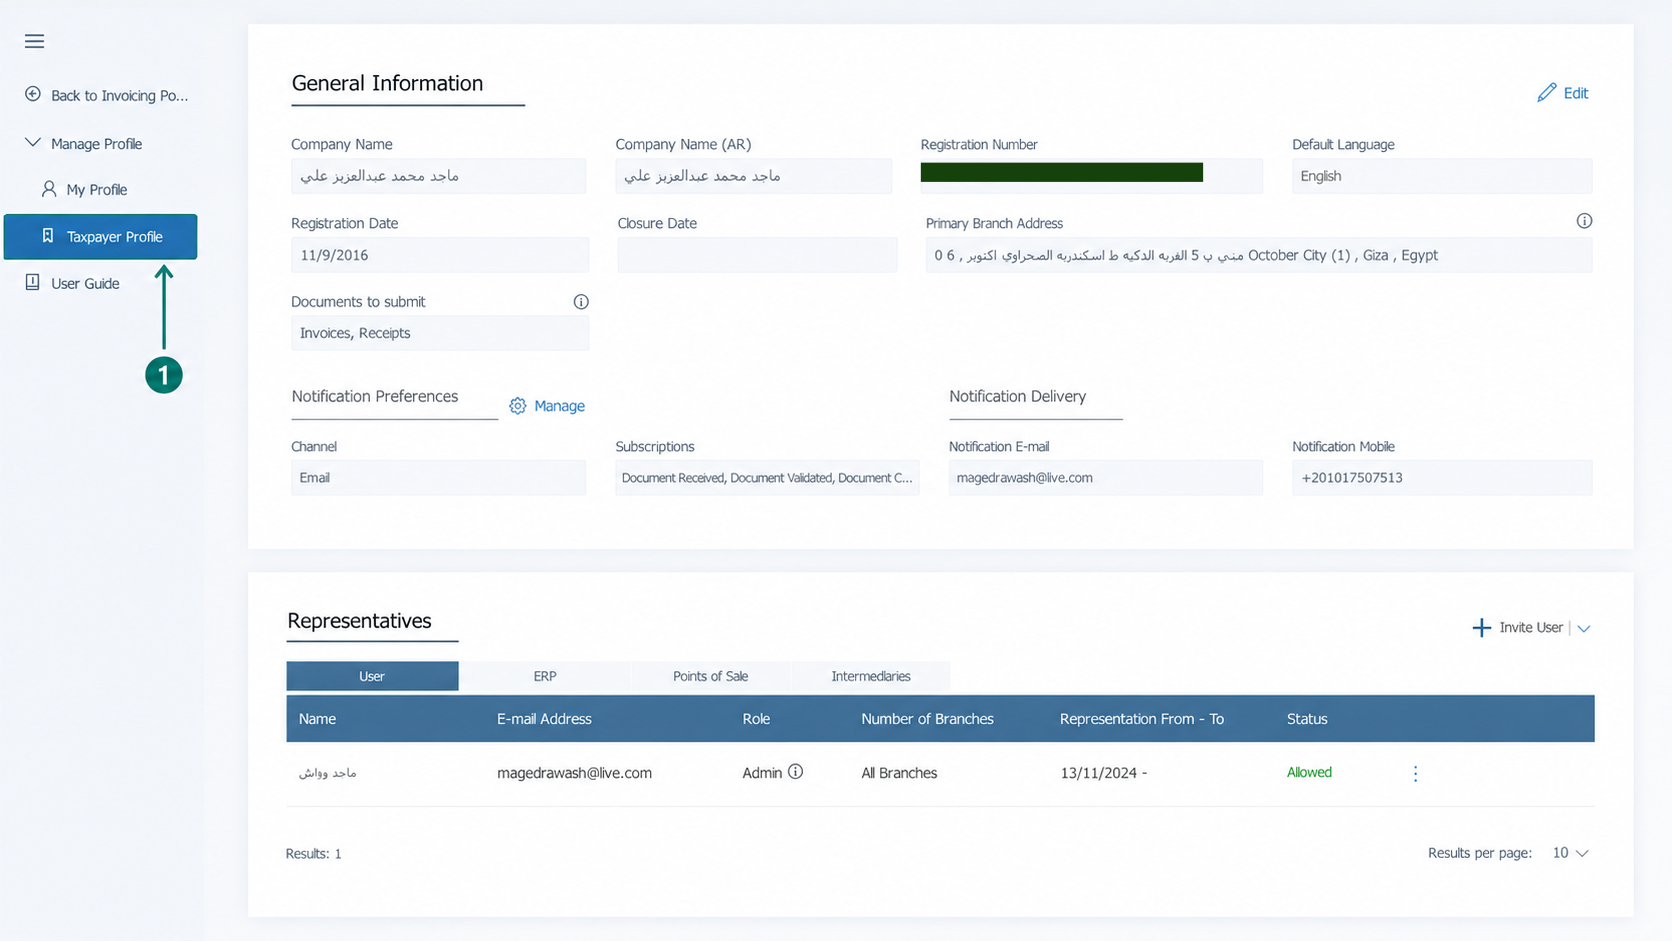Screen dimensions: 1672x941
Task: Switch to the ERP tab
Action: click(x=545, y=676)
